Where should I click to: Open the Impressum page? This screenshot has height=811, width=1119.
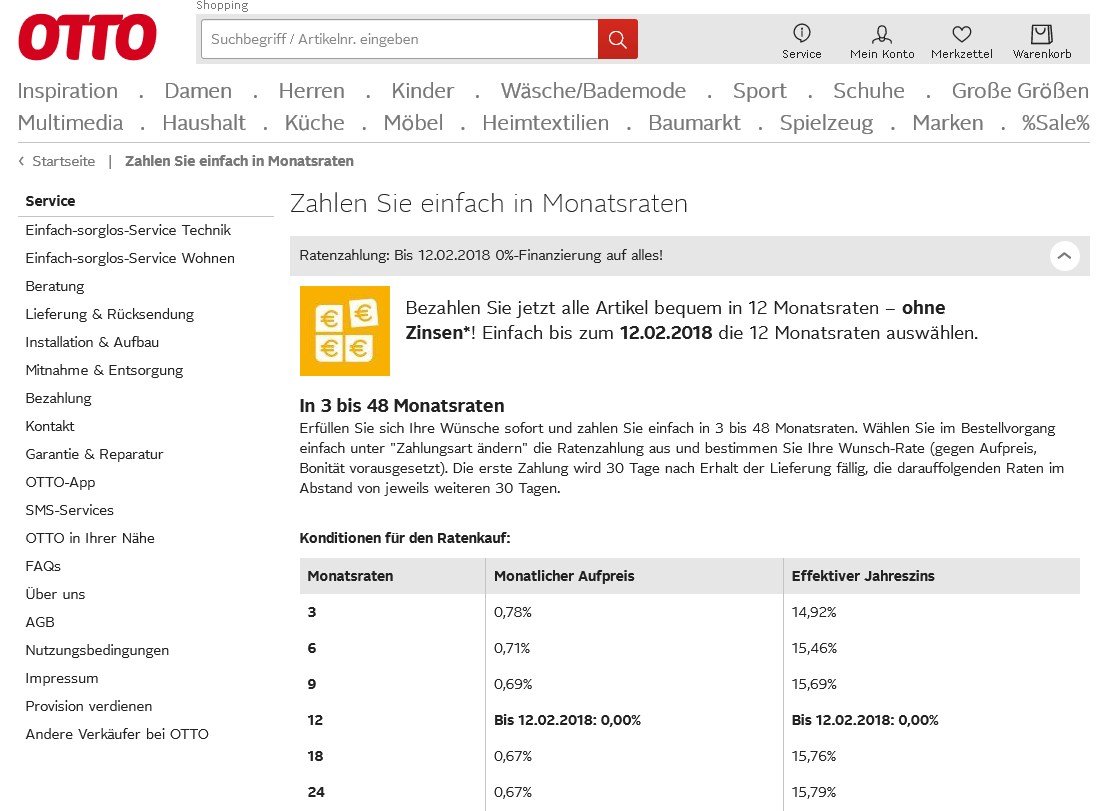pos(62,678)
